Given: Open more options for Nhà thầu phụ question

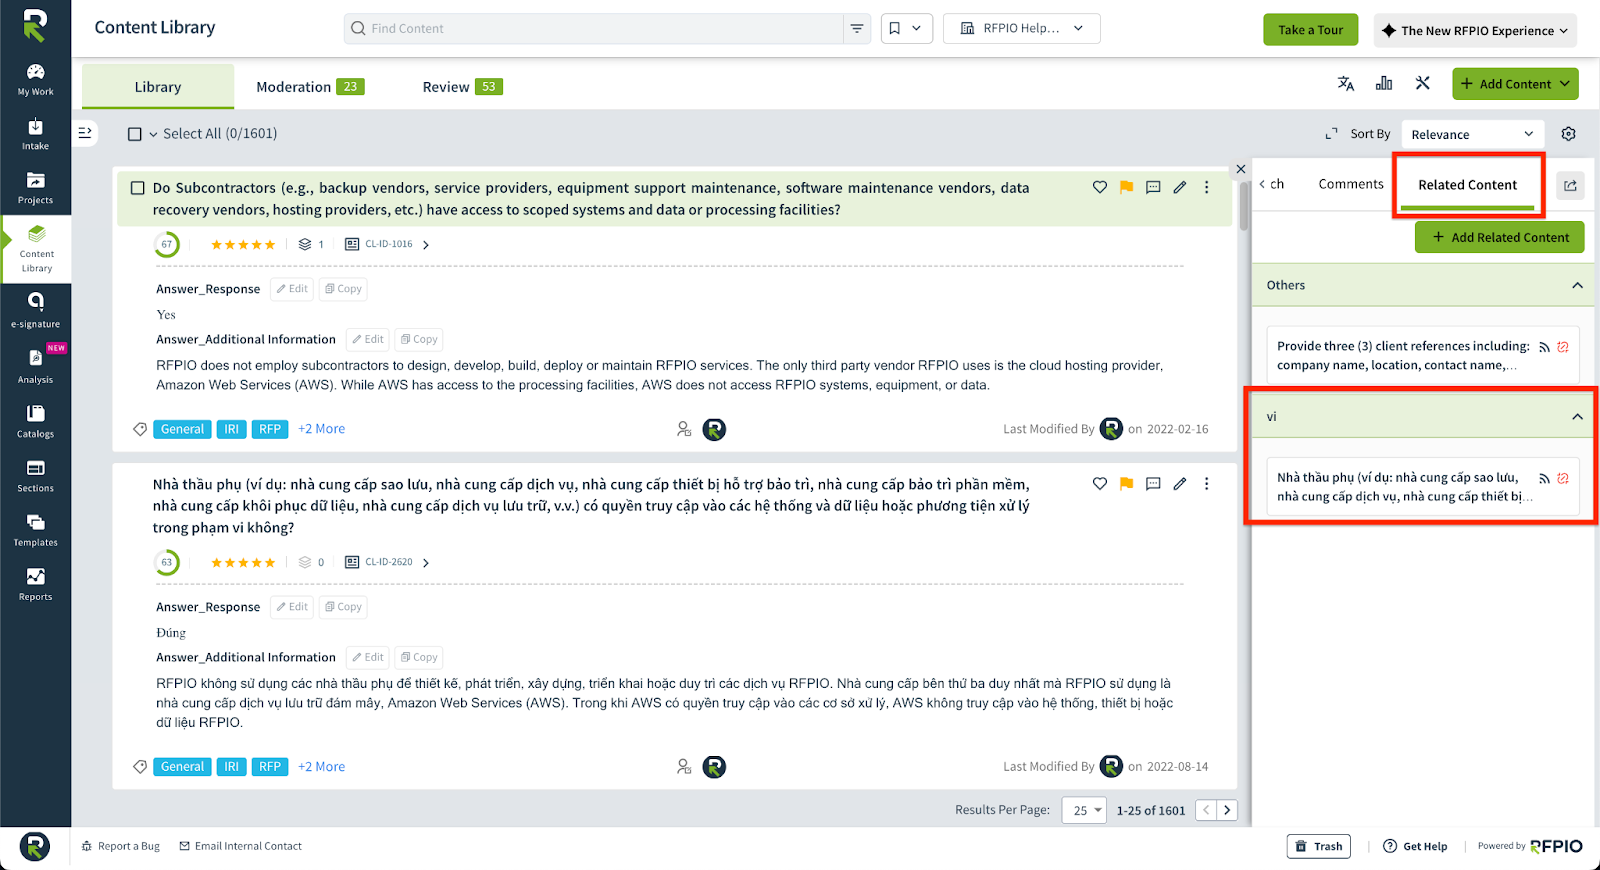Looking at the screenshot, I should pyautogui.click(x=1206, y=484).
